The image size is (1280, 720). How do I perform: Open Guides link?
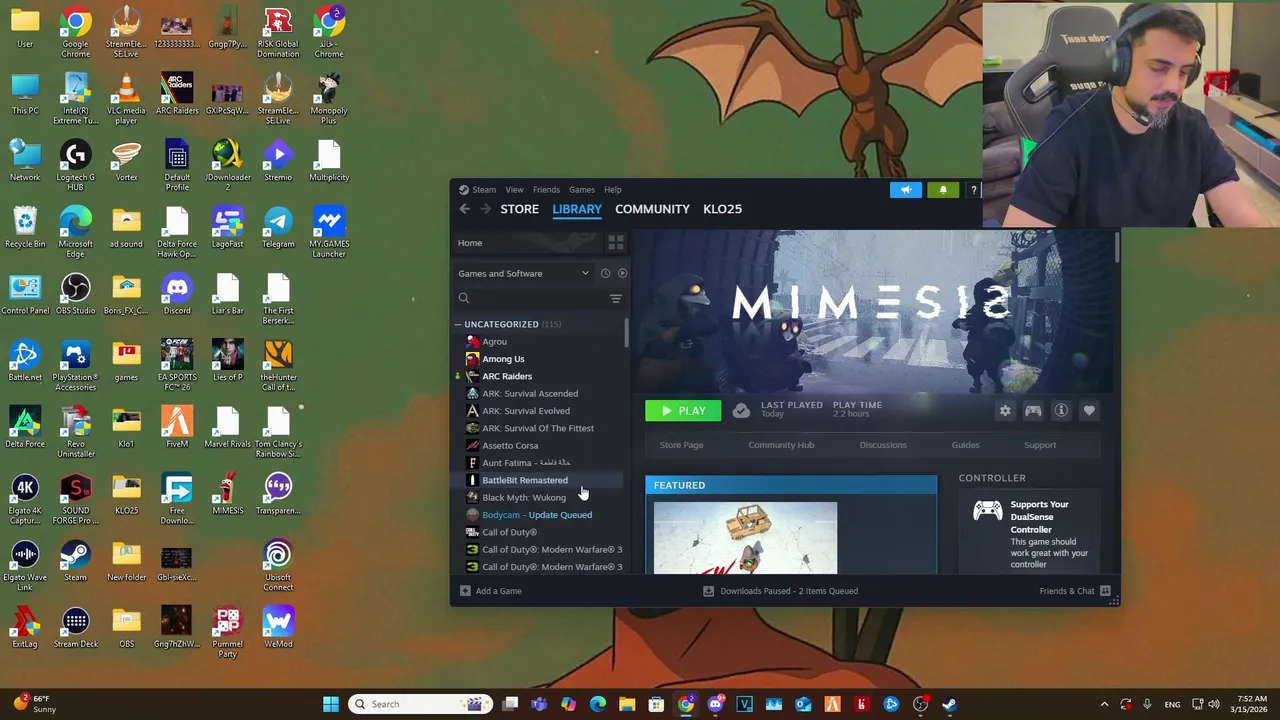[965, 445]
